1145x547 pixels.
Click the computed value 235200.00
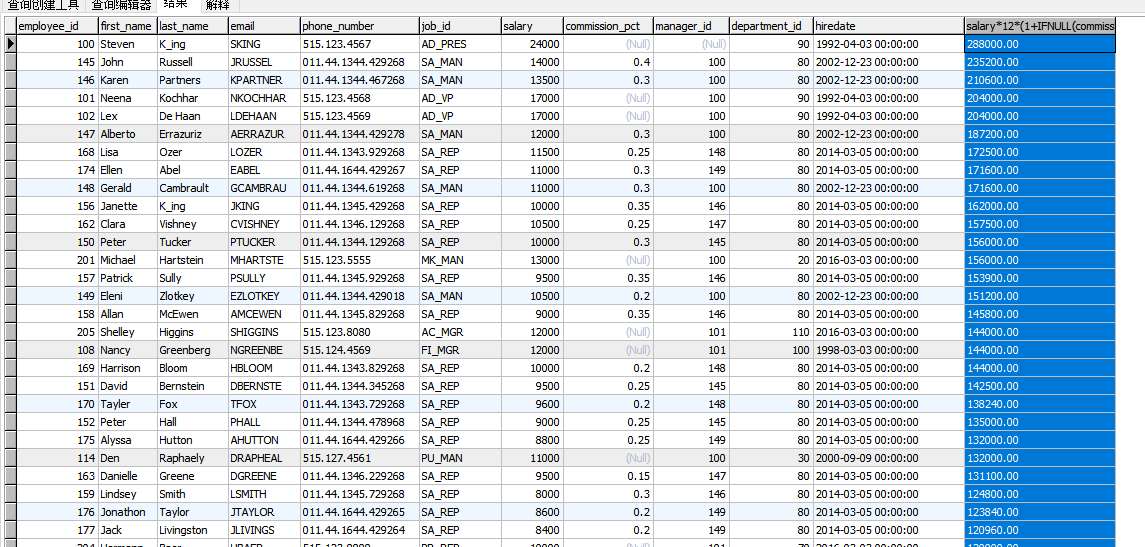pos(1040,62)
